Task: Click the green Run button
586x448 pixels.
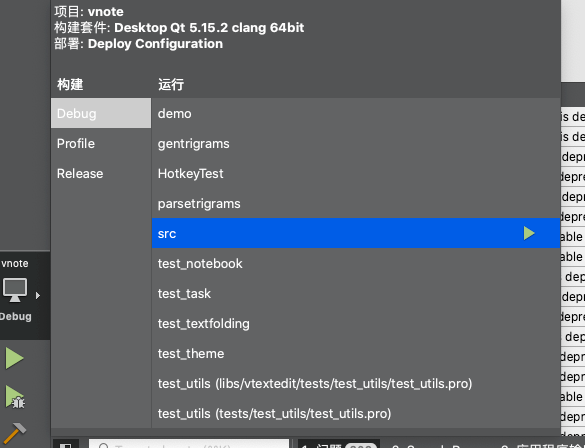Action: [x=15, y=358]
